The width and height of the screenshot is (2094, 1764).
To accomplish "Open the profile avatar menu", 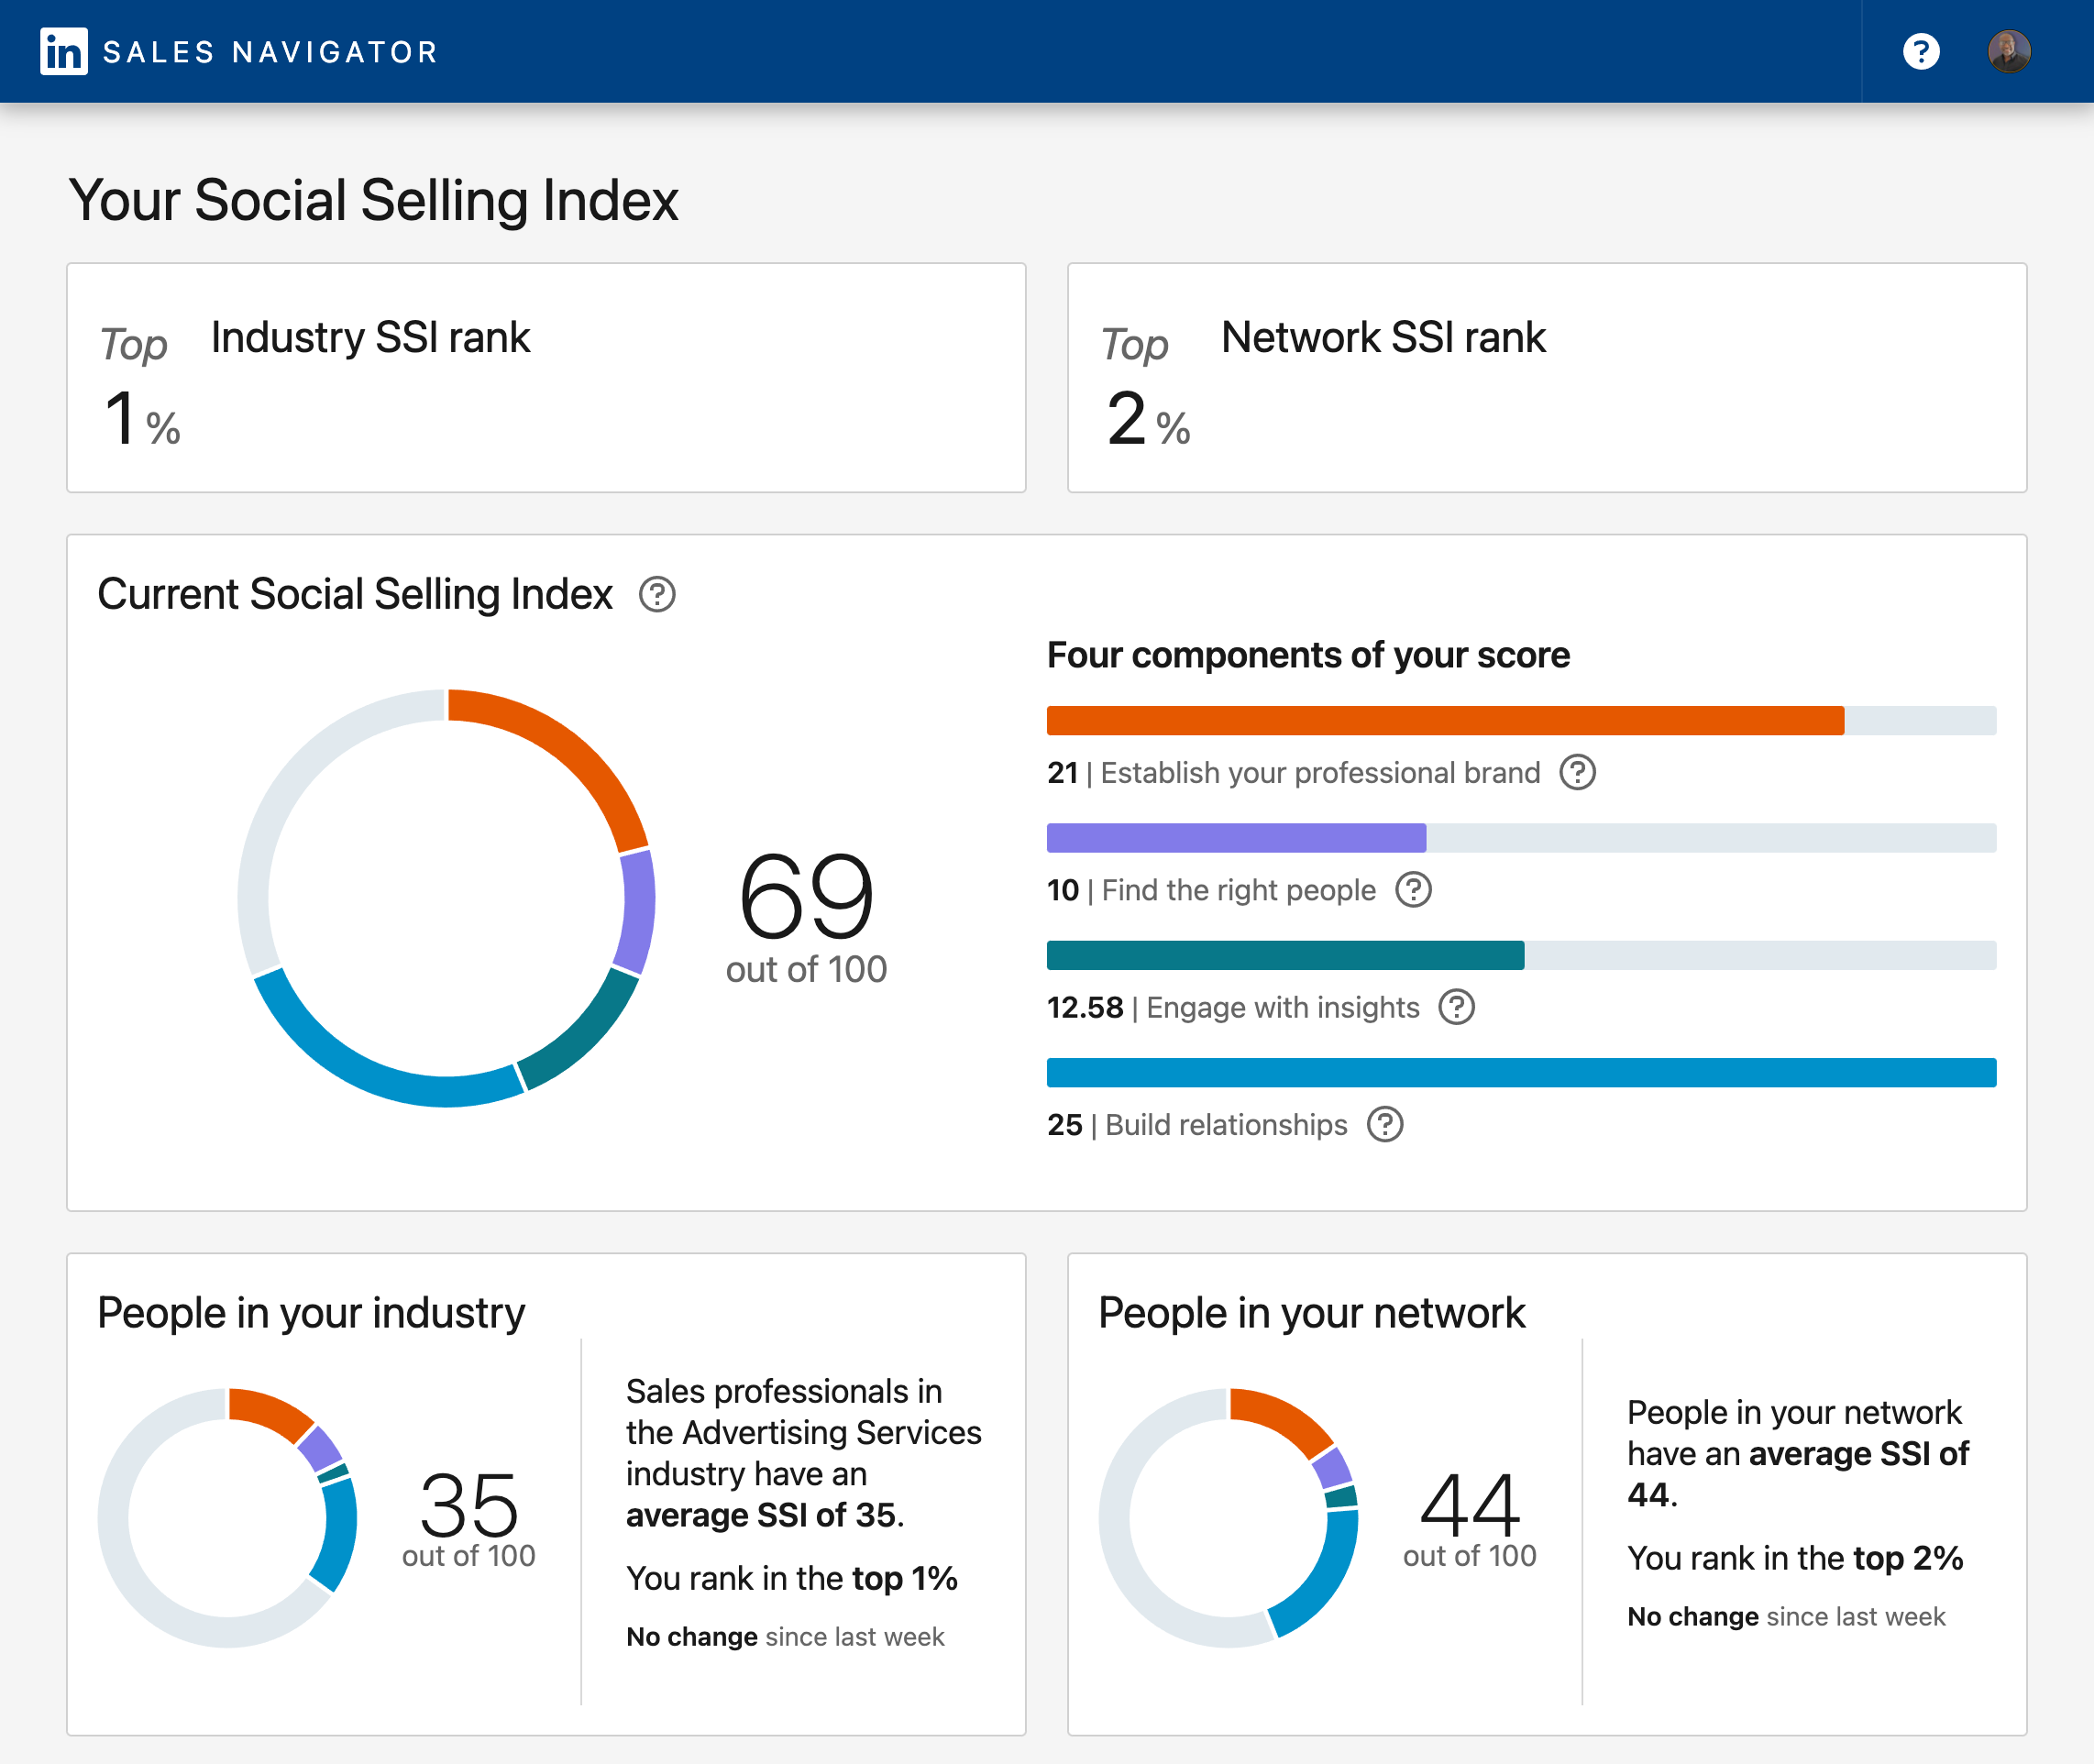I will tap(2009, 51).
